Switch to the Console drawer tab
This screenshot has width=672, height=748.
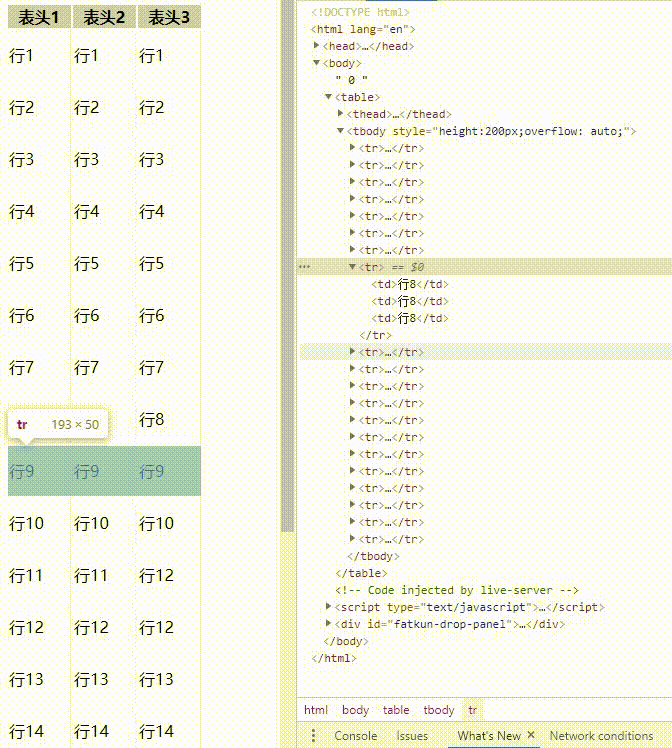(355, 736)
